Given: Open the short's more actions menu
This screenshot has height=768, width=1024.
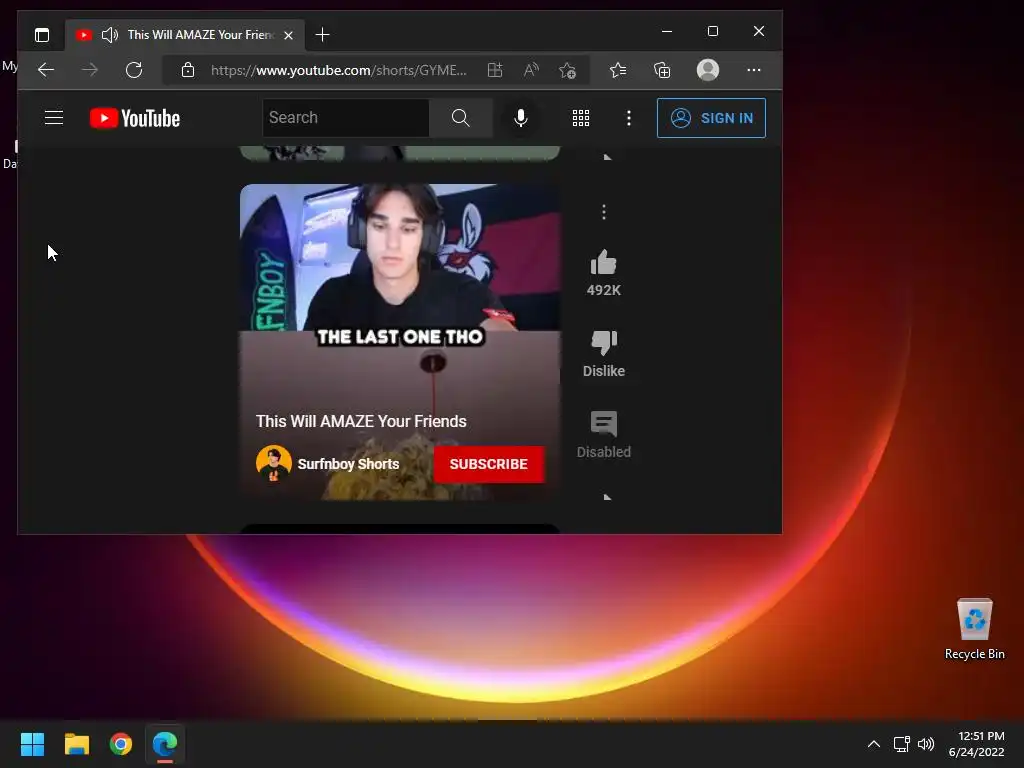Looking at the screenshot, I should pyautogui.click(x=603, y=212).
